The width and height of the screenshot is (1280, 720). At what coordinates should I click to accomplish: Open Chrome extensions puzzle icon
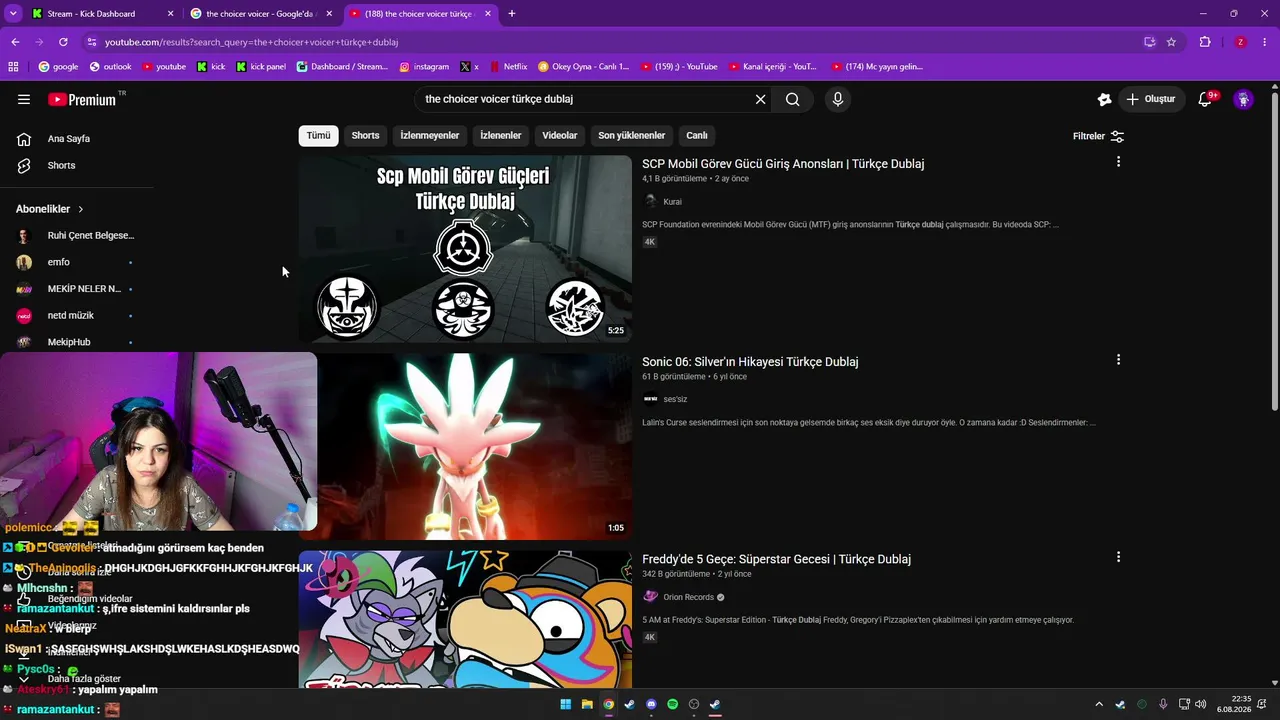[1205, 42]
